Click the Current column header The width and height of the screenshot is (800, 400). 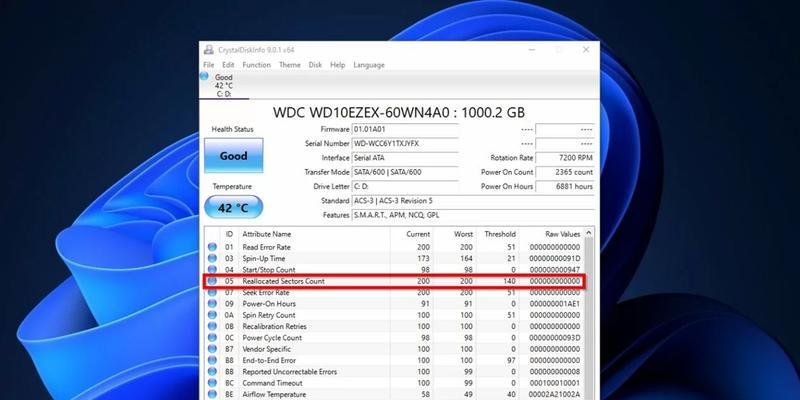pos(412,234)
